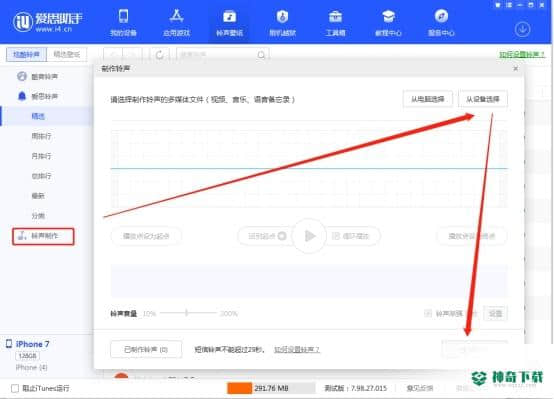The height and width of the screenshot is (399, 554).
Task: Click the magnifier search icon
Action: coord(261,55)
